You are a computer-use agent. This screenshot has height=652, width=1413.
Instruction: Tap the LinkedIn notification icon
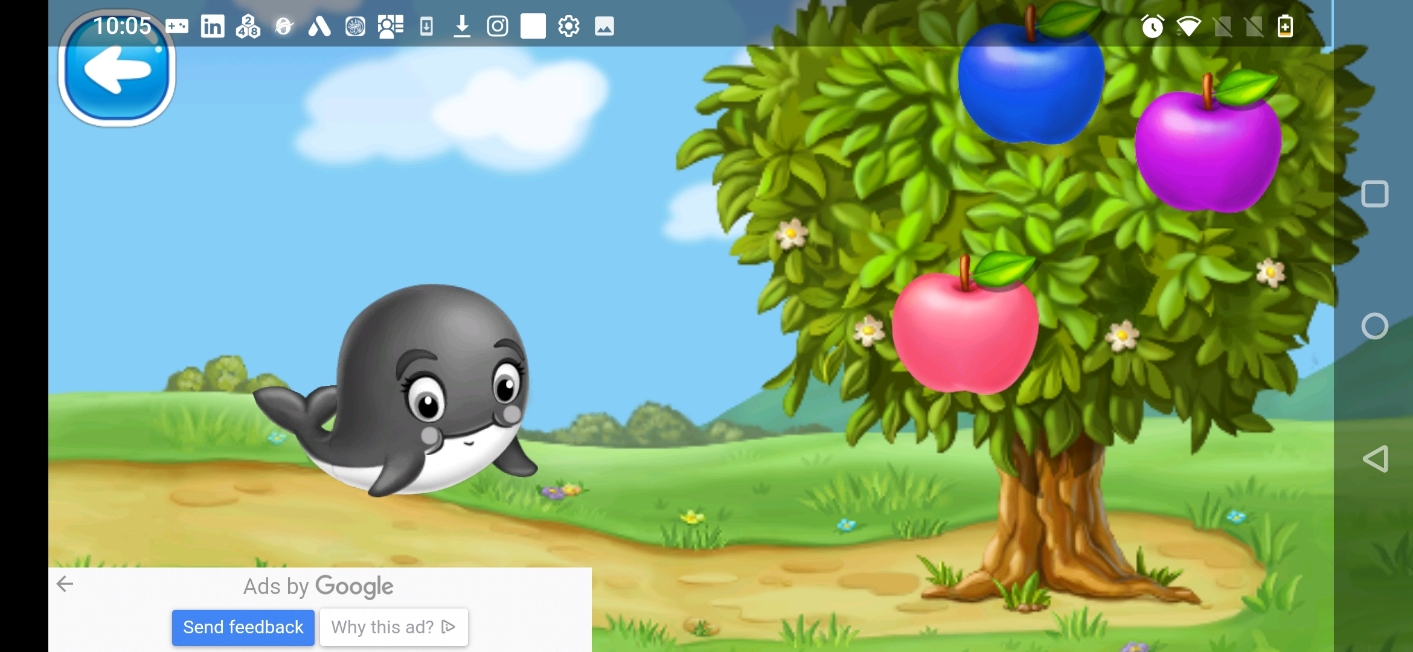[212, 27]
